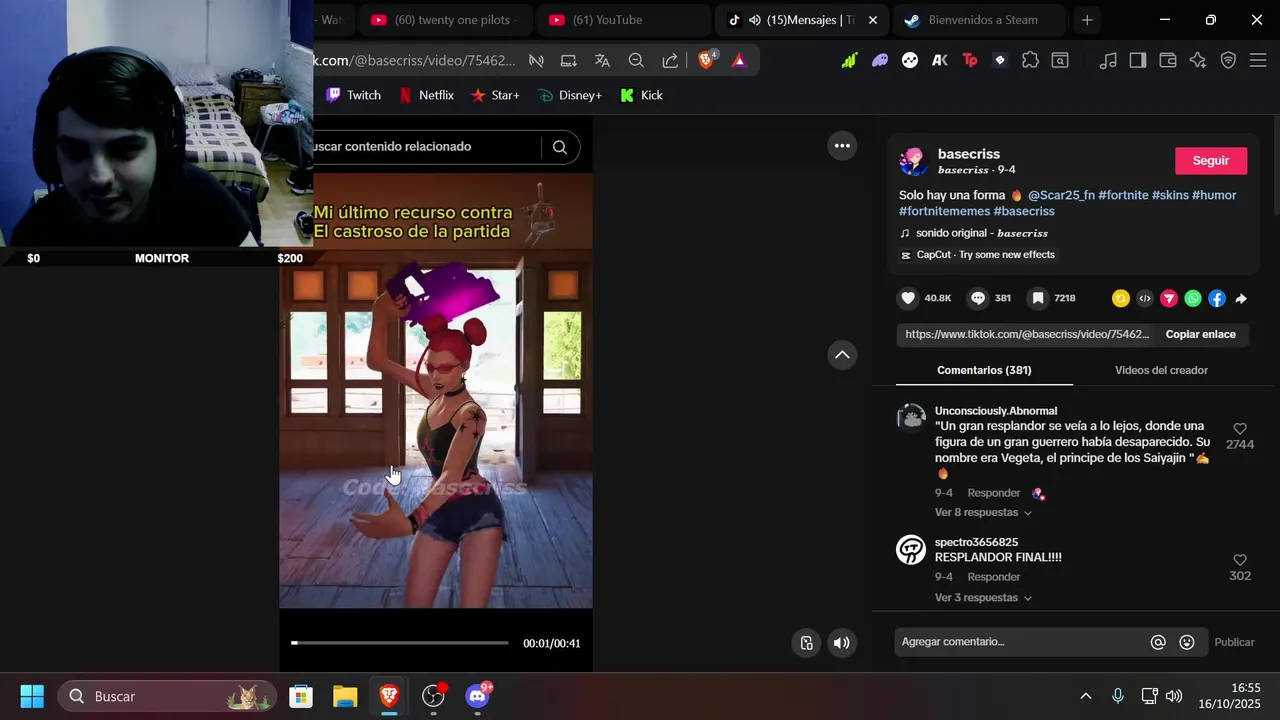Insert a mention with the @ icon
The width and height of the screenshot is (1280, 720).
point(1158,642)
